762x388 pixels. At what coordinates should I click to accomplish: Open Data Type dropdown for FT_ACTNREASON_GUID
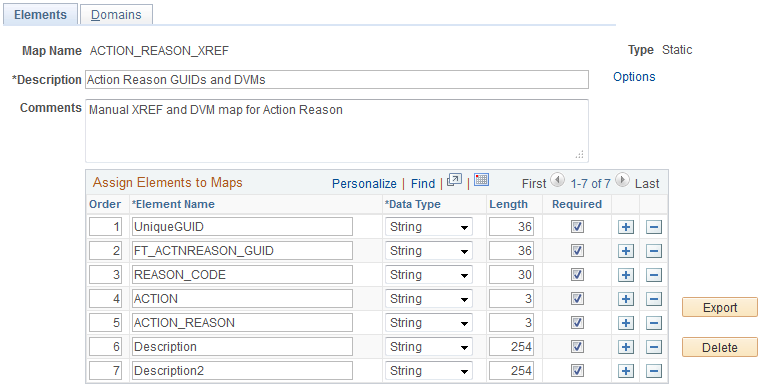[x=429, y=250]
